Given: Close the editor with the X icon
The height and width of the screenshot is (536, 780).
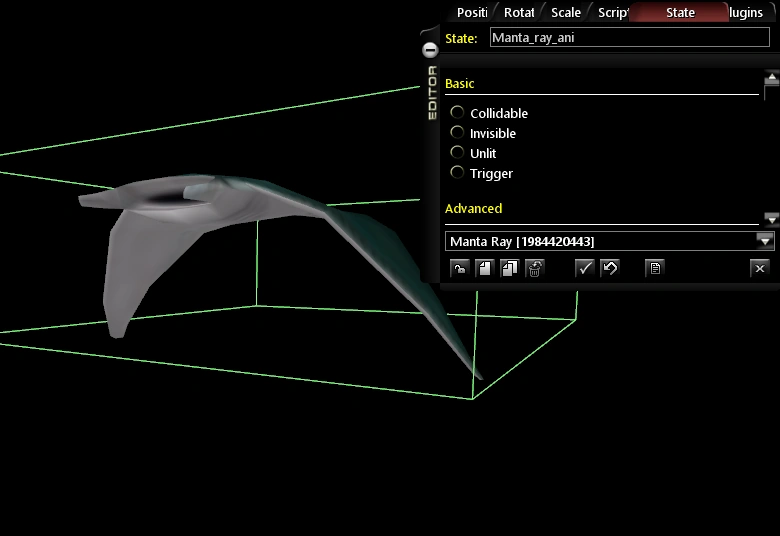Looking at the screenshot, I should click(760, 268).
